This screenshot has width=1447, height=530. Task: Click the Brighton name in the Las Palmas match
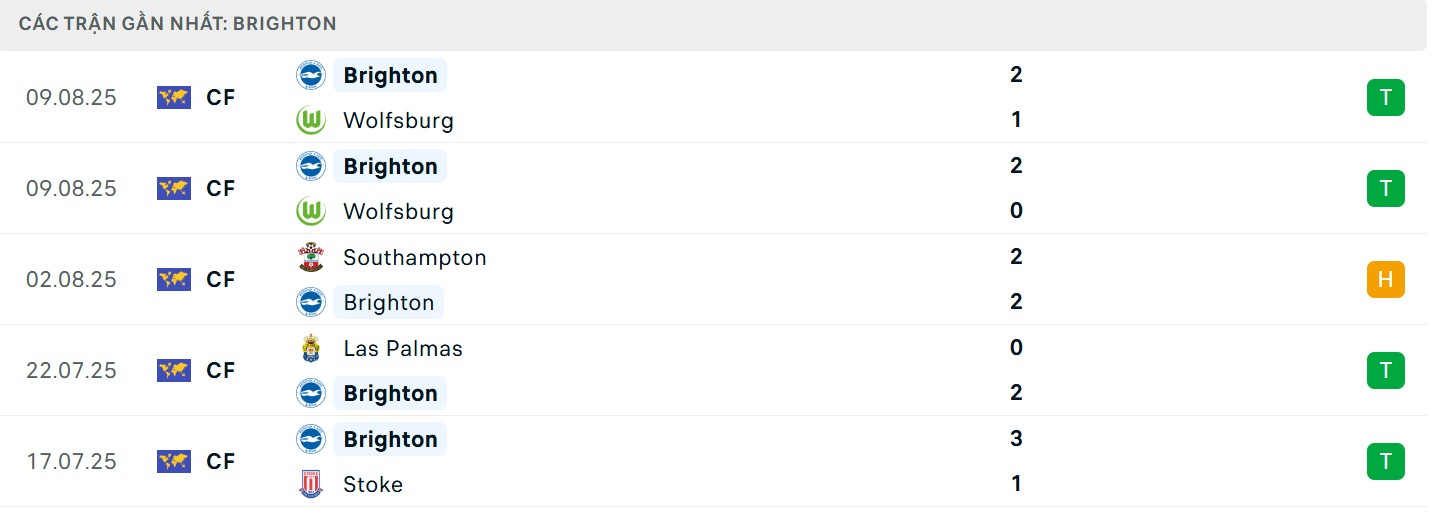tap(390, 393)
